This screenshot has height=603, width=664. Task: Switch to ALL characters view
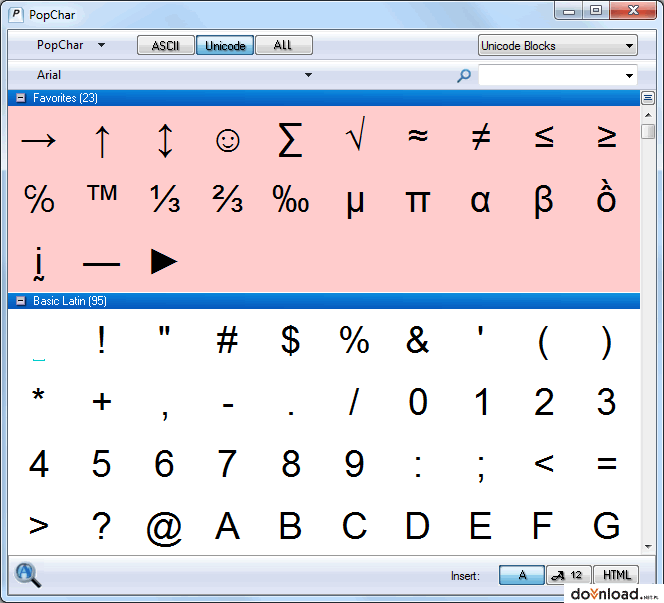284,45
